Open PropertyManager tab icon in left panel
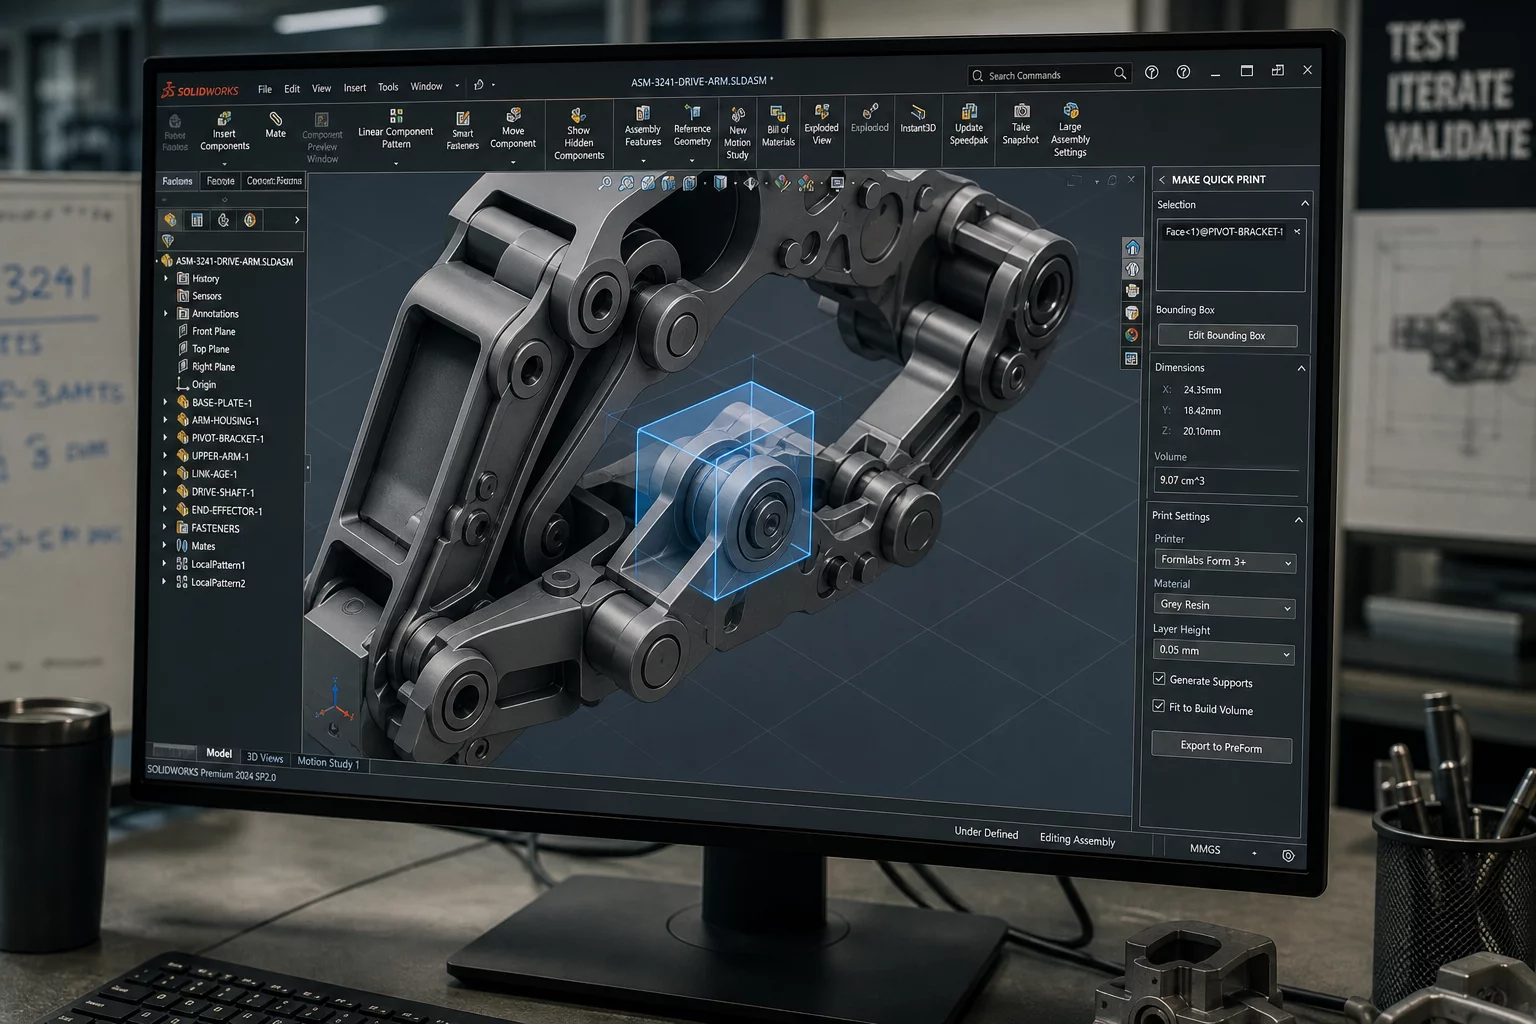Image resolution: width=1536 pixels, height=1024 pixels. coord(197,219)
